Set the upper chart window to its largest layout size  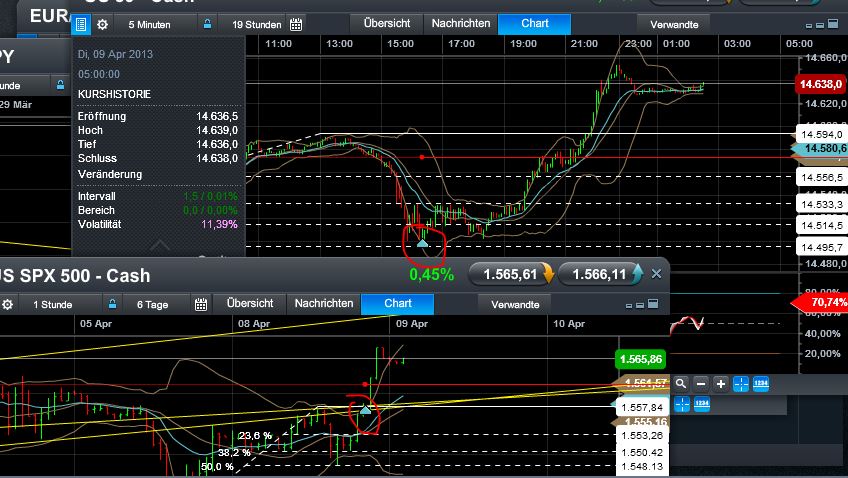pyautogui.click(x=833, y=23)
